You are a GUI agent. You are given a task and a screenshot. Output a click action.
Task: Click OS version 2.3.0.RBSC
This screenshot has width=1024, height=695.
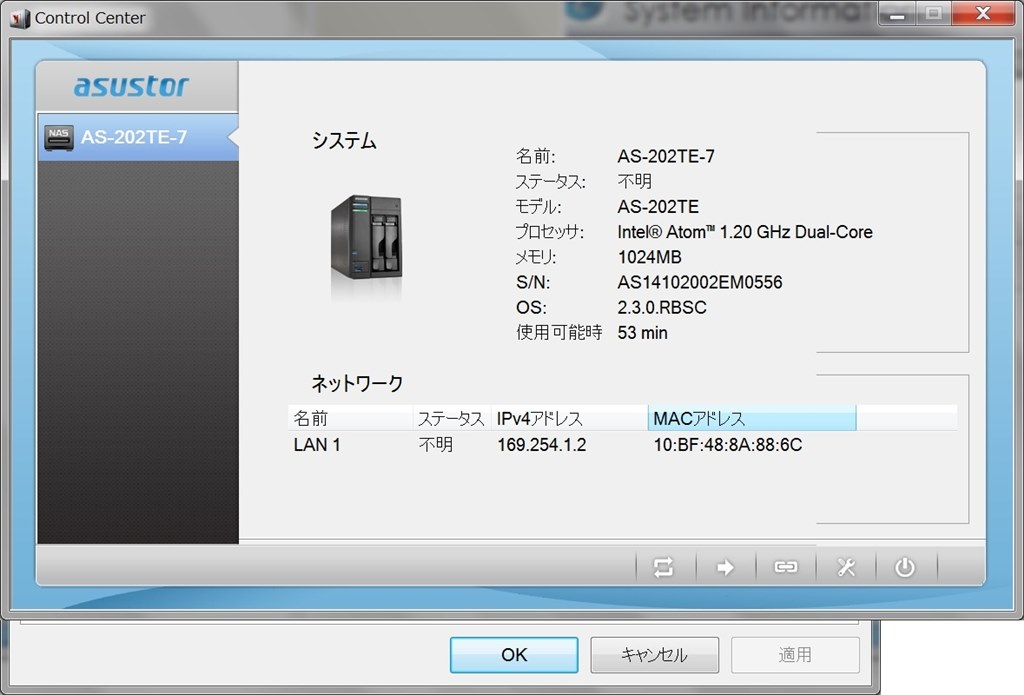click(x=662, y=307)
